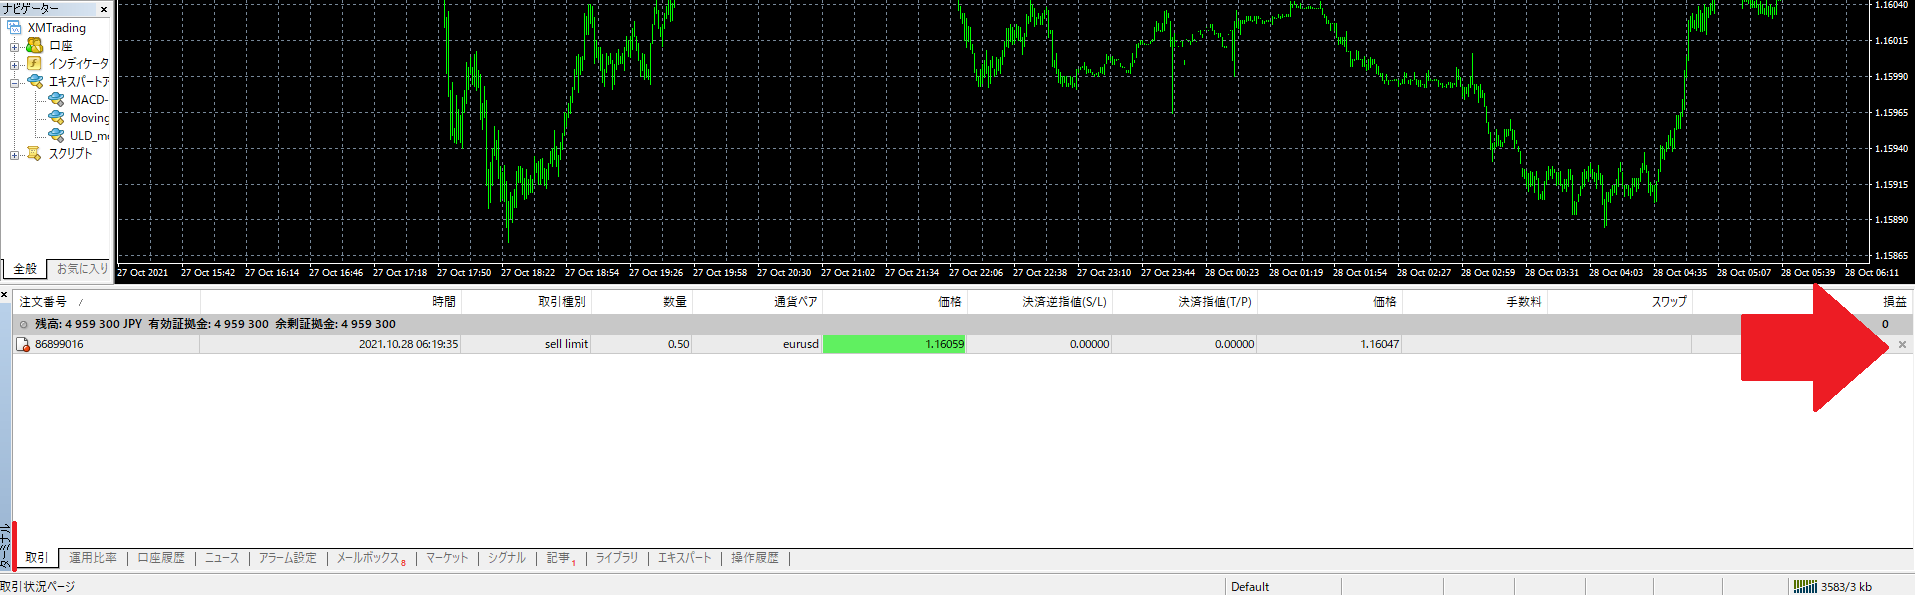Select the Moving Average expert advisor
Viewport: 1915px width, 595px height.
(88, 117)
